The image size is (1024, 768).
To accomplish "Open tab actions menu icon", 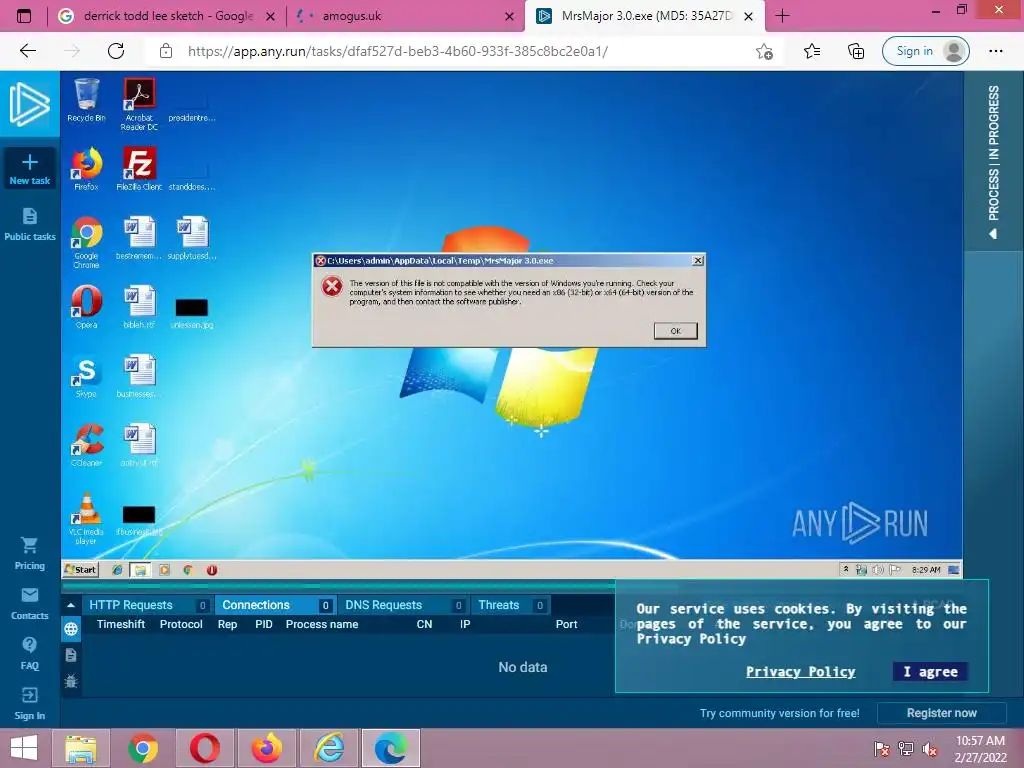I will point(24,16).
